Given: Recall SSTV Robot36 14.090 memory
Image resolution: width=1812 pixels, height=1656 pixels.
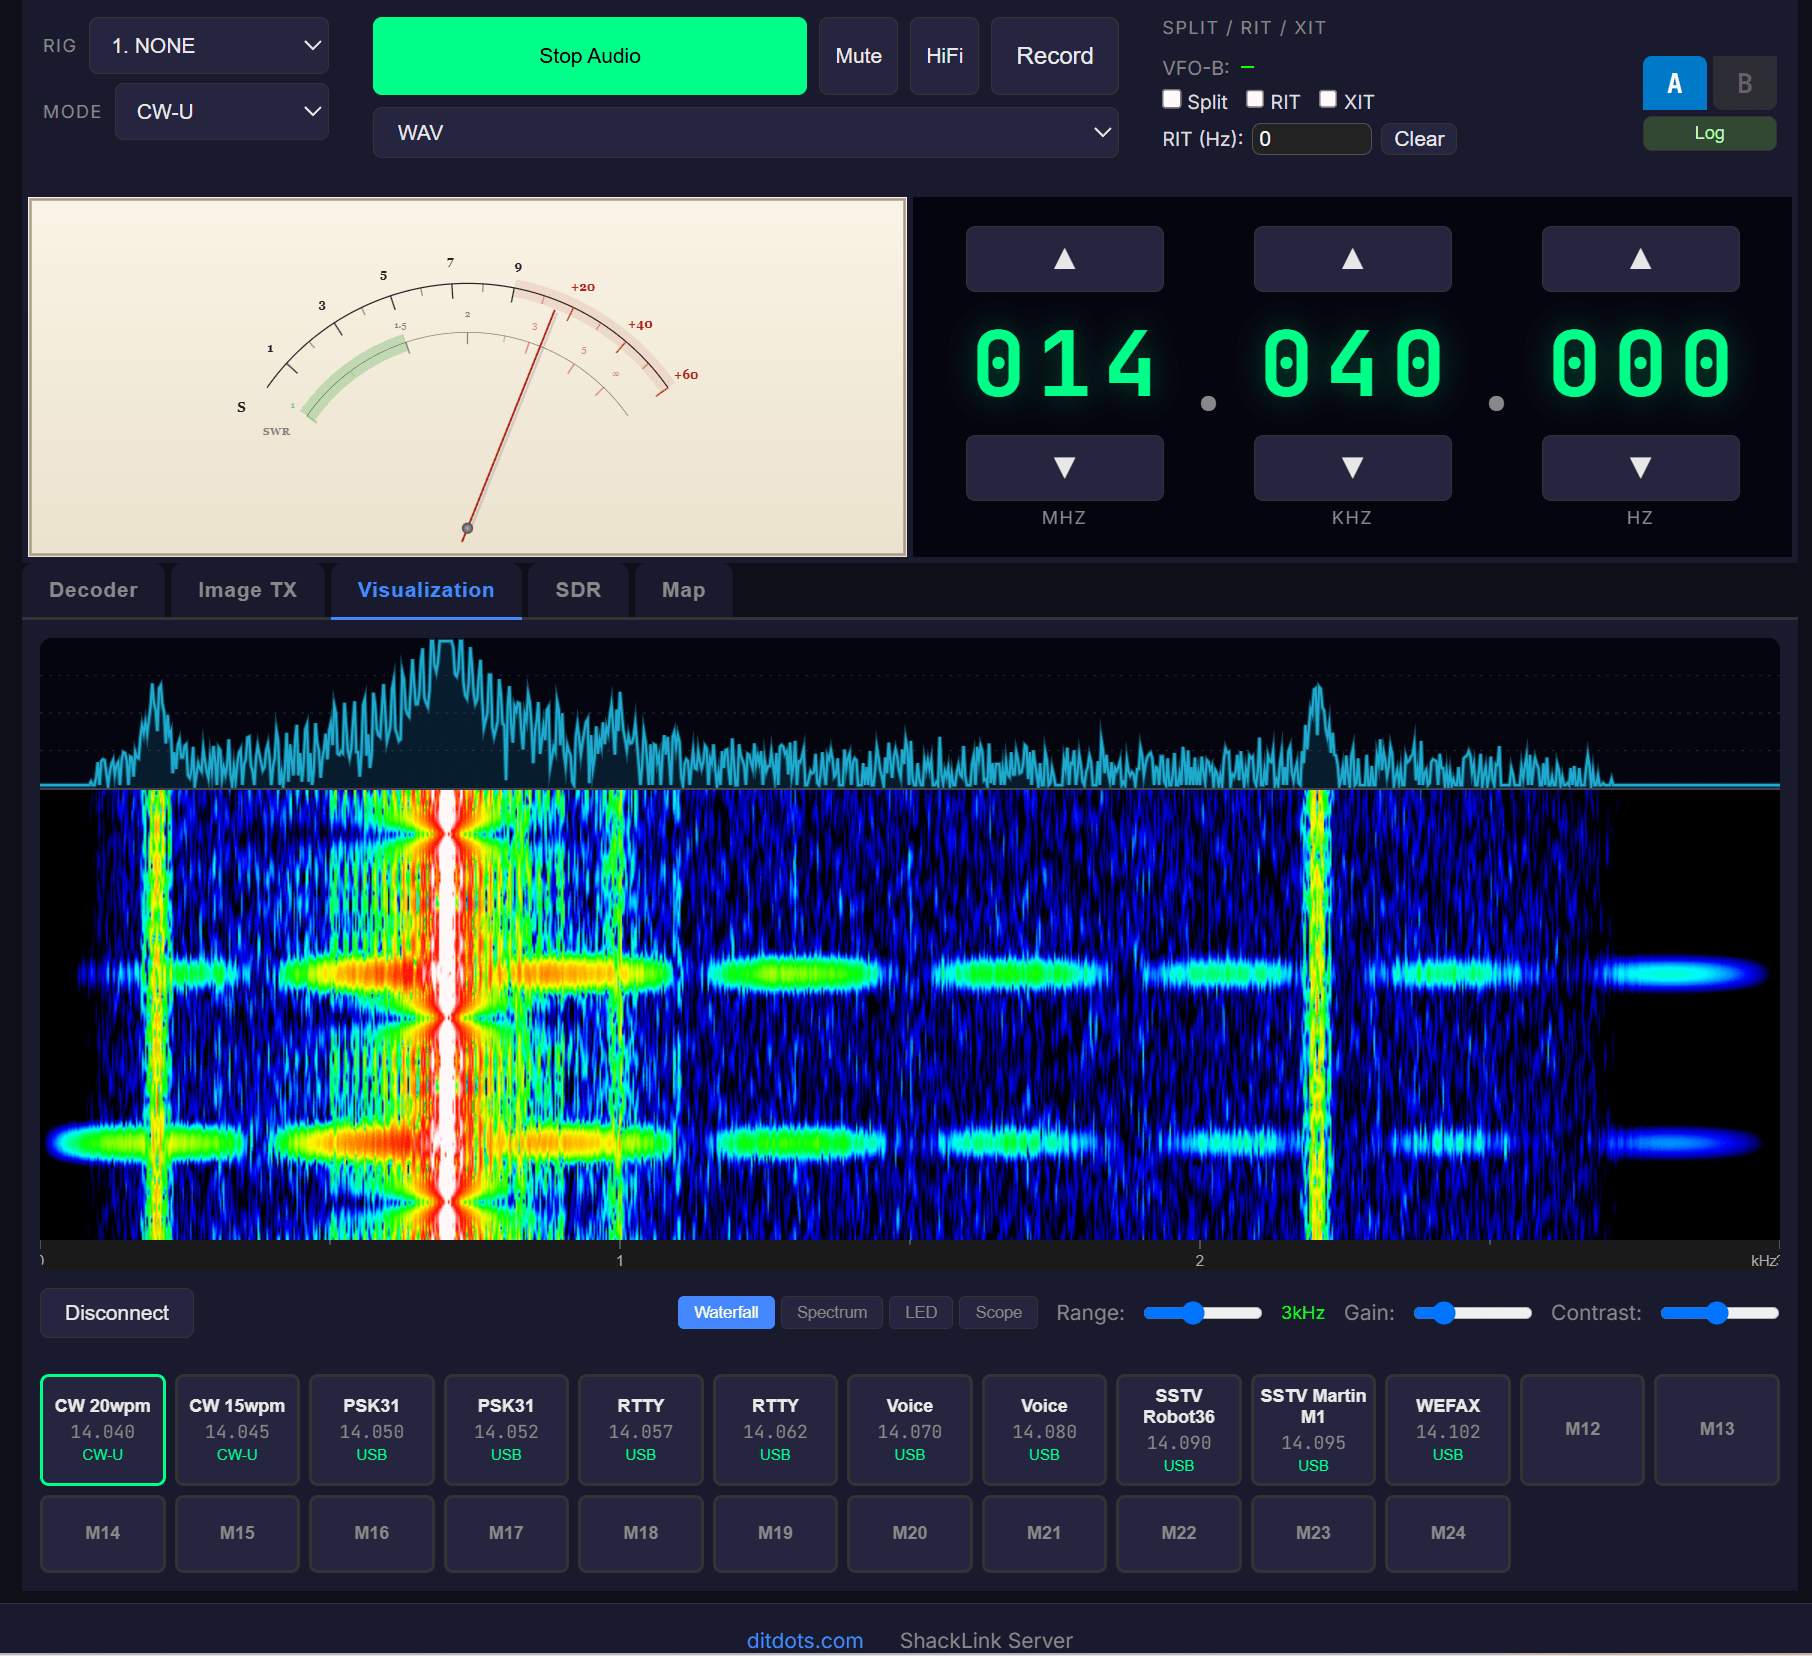Looking at the screenshot, I should coord(1178,1429).
